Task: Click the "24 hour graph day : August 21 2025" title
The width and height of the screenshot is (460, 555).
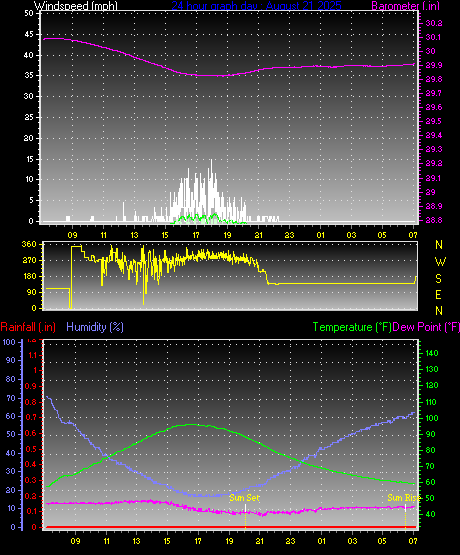Action: [x=257, y=6]
